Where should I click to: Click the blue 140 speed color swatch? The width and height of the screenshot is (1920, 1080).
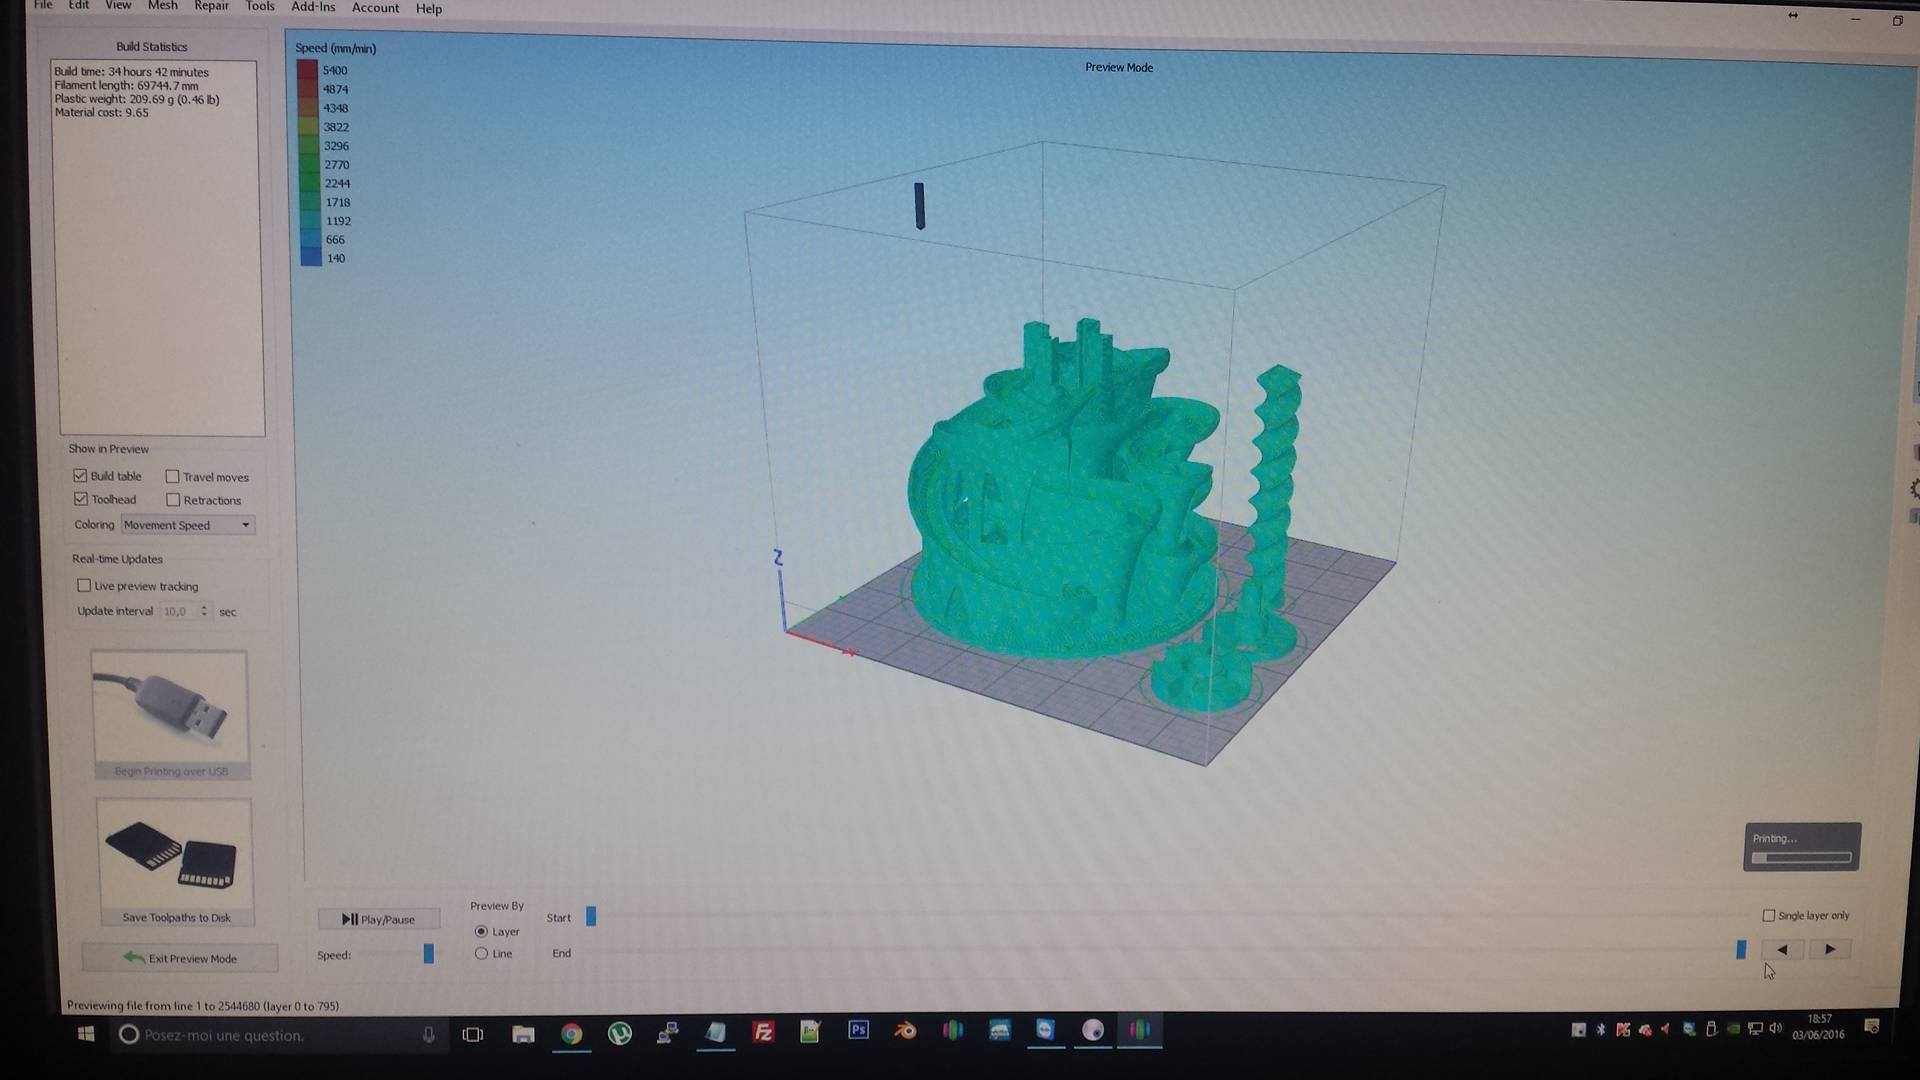pos(311,257)
